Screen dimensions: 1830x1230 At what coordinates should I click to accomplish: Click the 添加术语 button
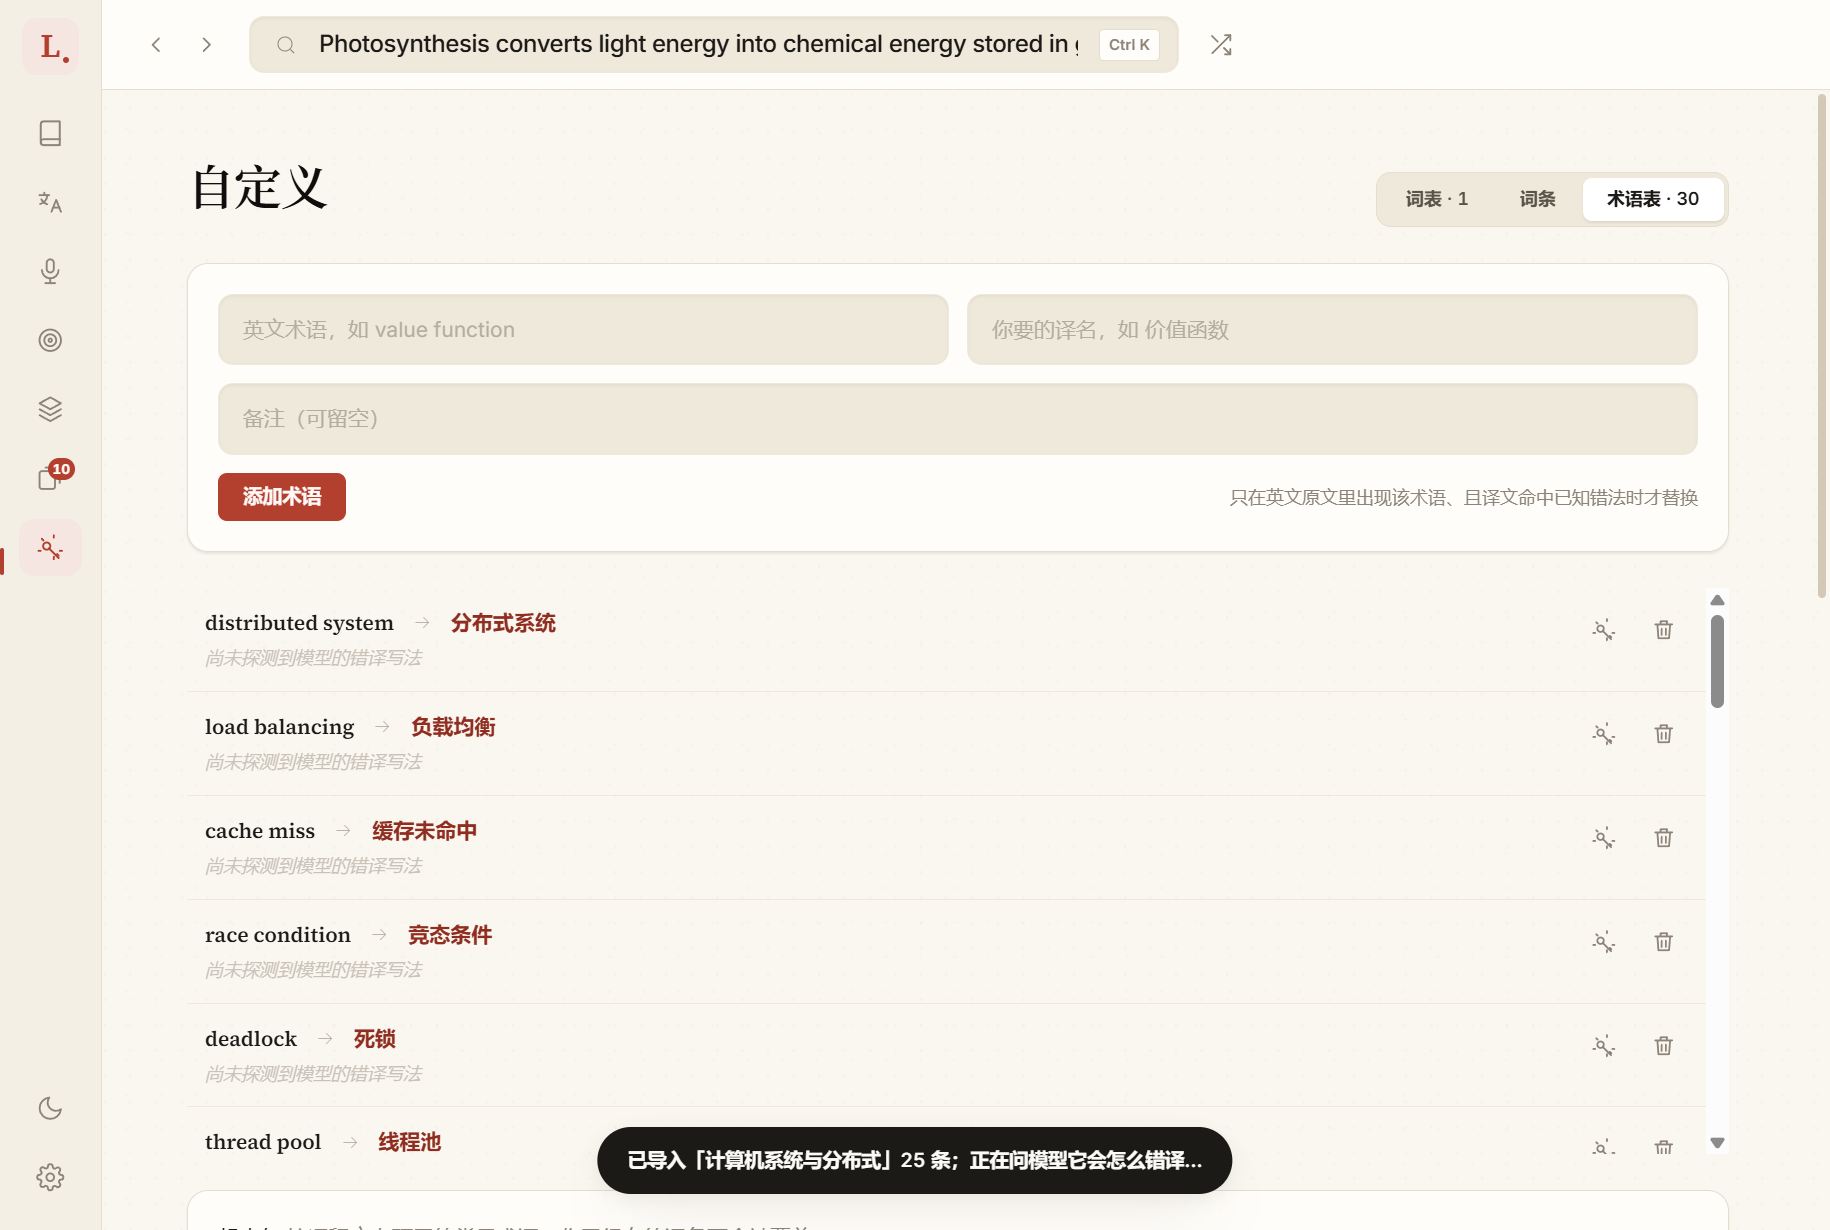pyautogui.click(x=282, y=497)
